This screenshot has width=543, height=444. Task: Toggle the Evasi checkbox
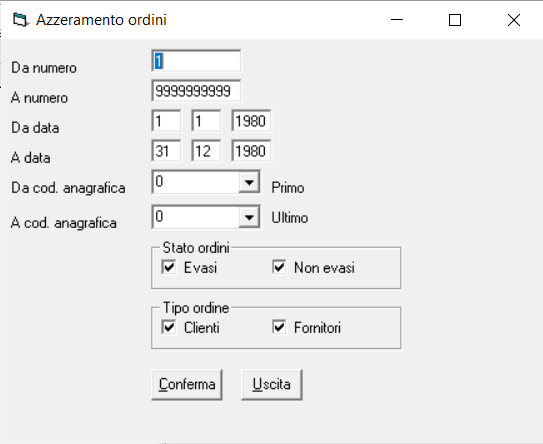pyautogui.click(x=169, y=267)
